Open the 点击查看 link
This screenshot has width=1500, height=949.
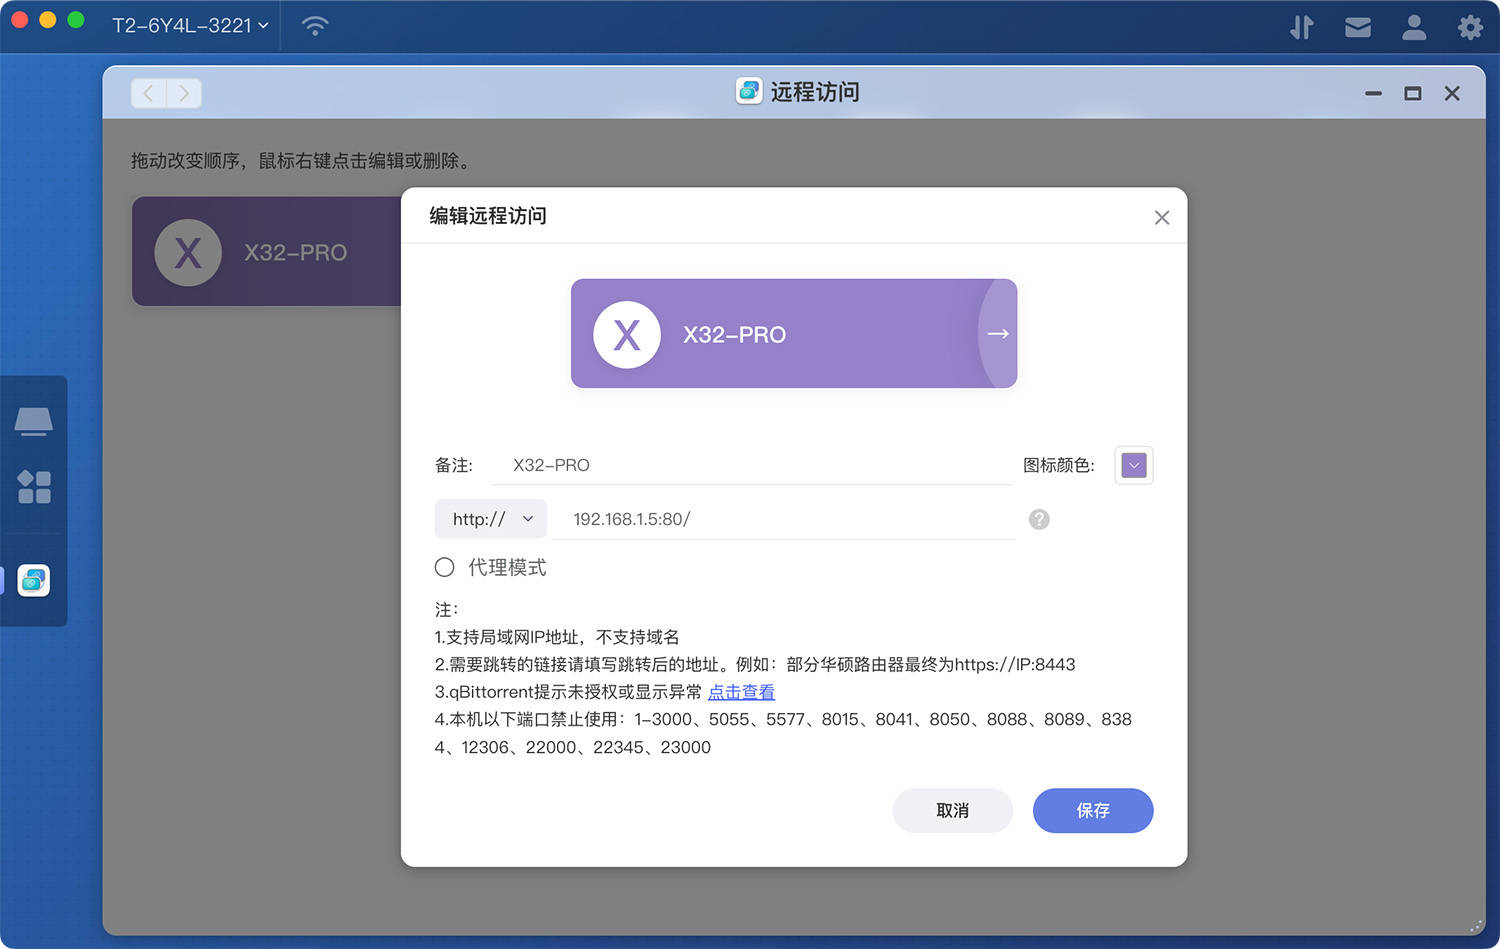click(x=741, y=692)
